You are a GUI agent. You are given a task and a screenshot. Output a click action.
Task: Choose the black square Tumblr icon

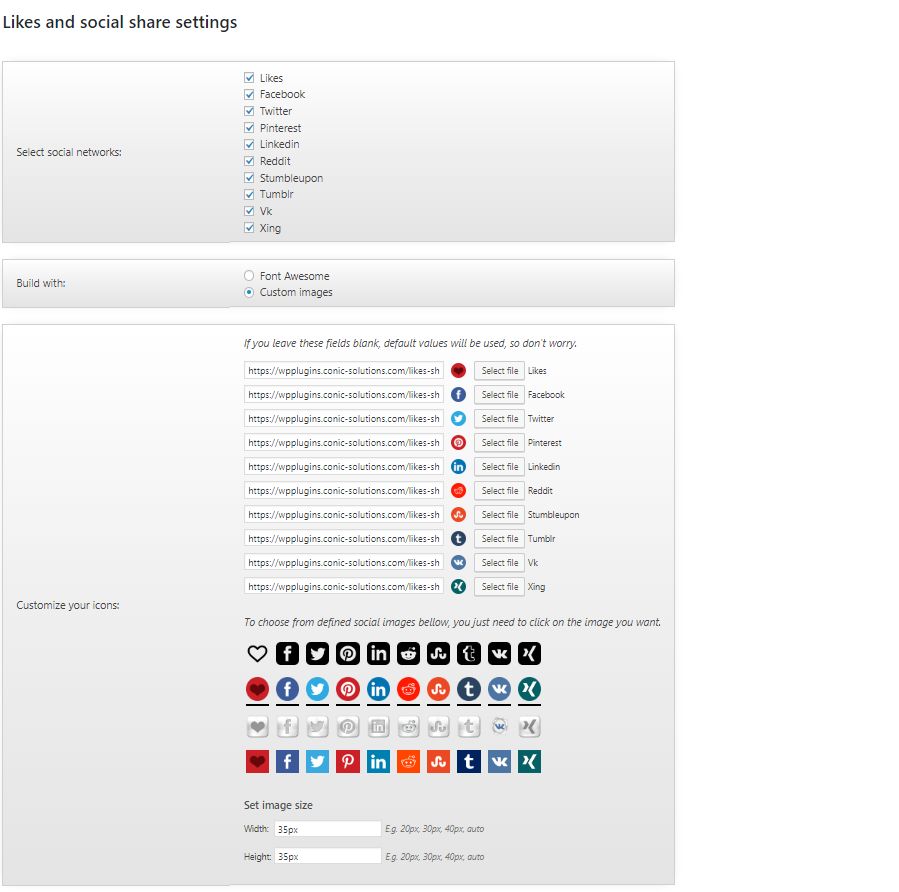tap(468, 654)
